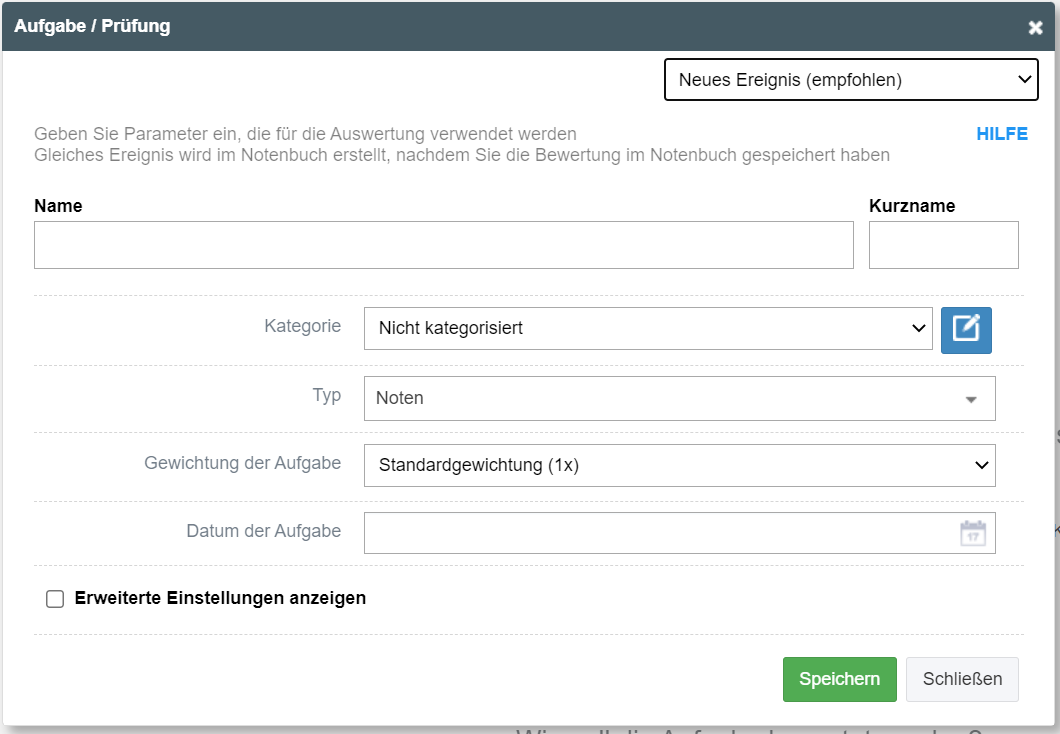Open the calendar icon beside Datum der Aufgabe
Viewport: 1060px width, 734px height.
pyautogui.click(x=975, y=532)
